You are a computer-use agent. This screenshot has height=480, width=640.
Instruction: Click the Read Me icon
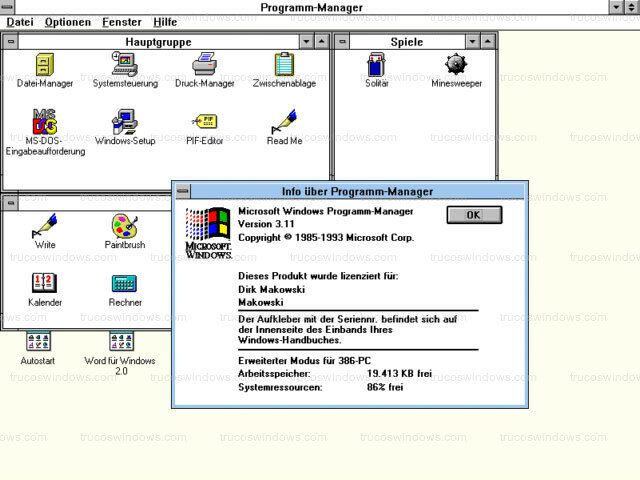[284, 122]
